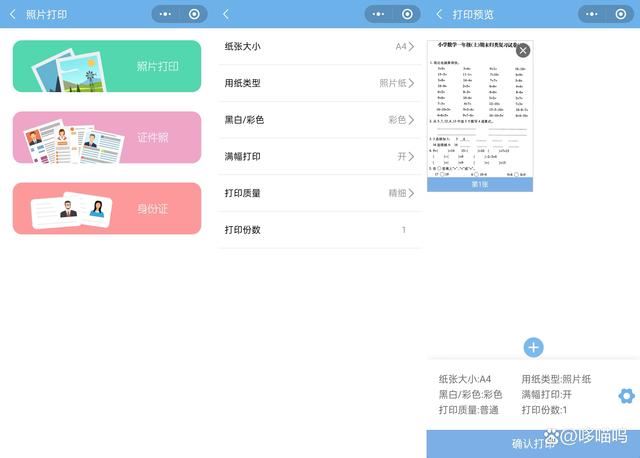The height and width of the screenshot is (458, 640).
Task: Edit the 打印份数 copies value
Action: pyautogui.click(x=319, y=230)
